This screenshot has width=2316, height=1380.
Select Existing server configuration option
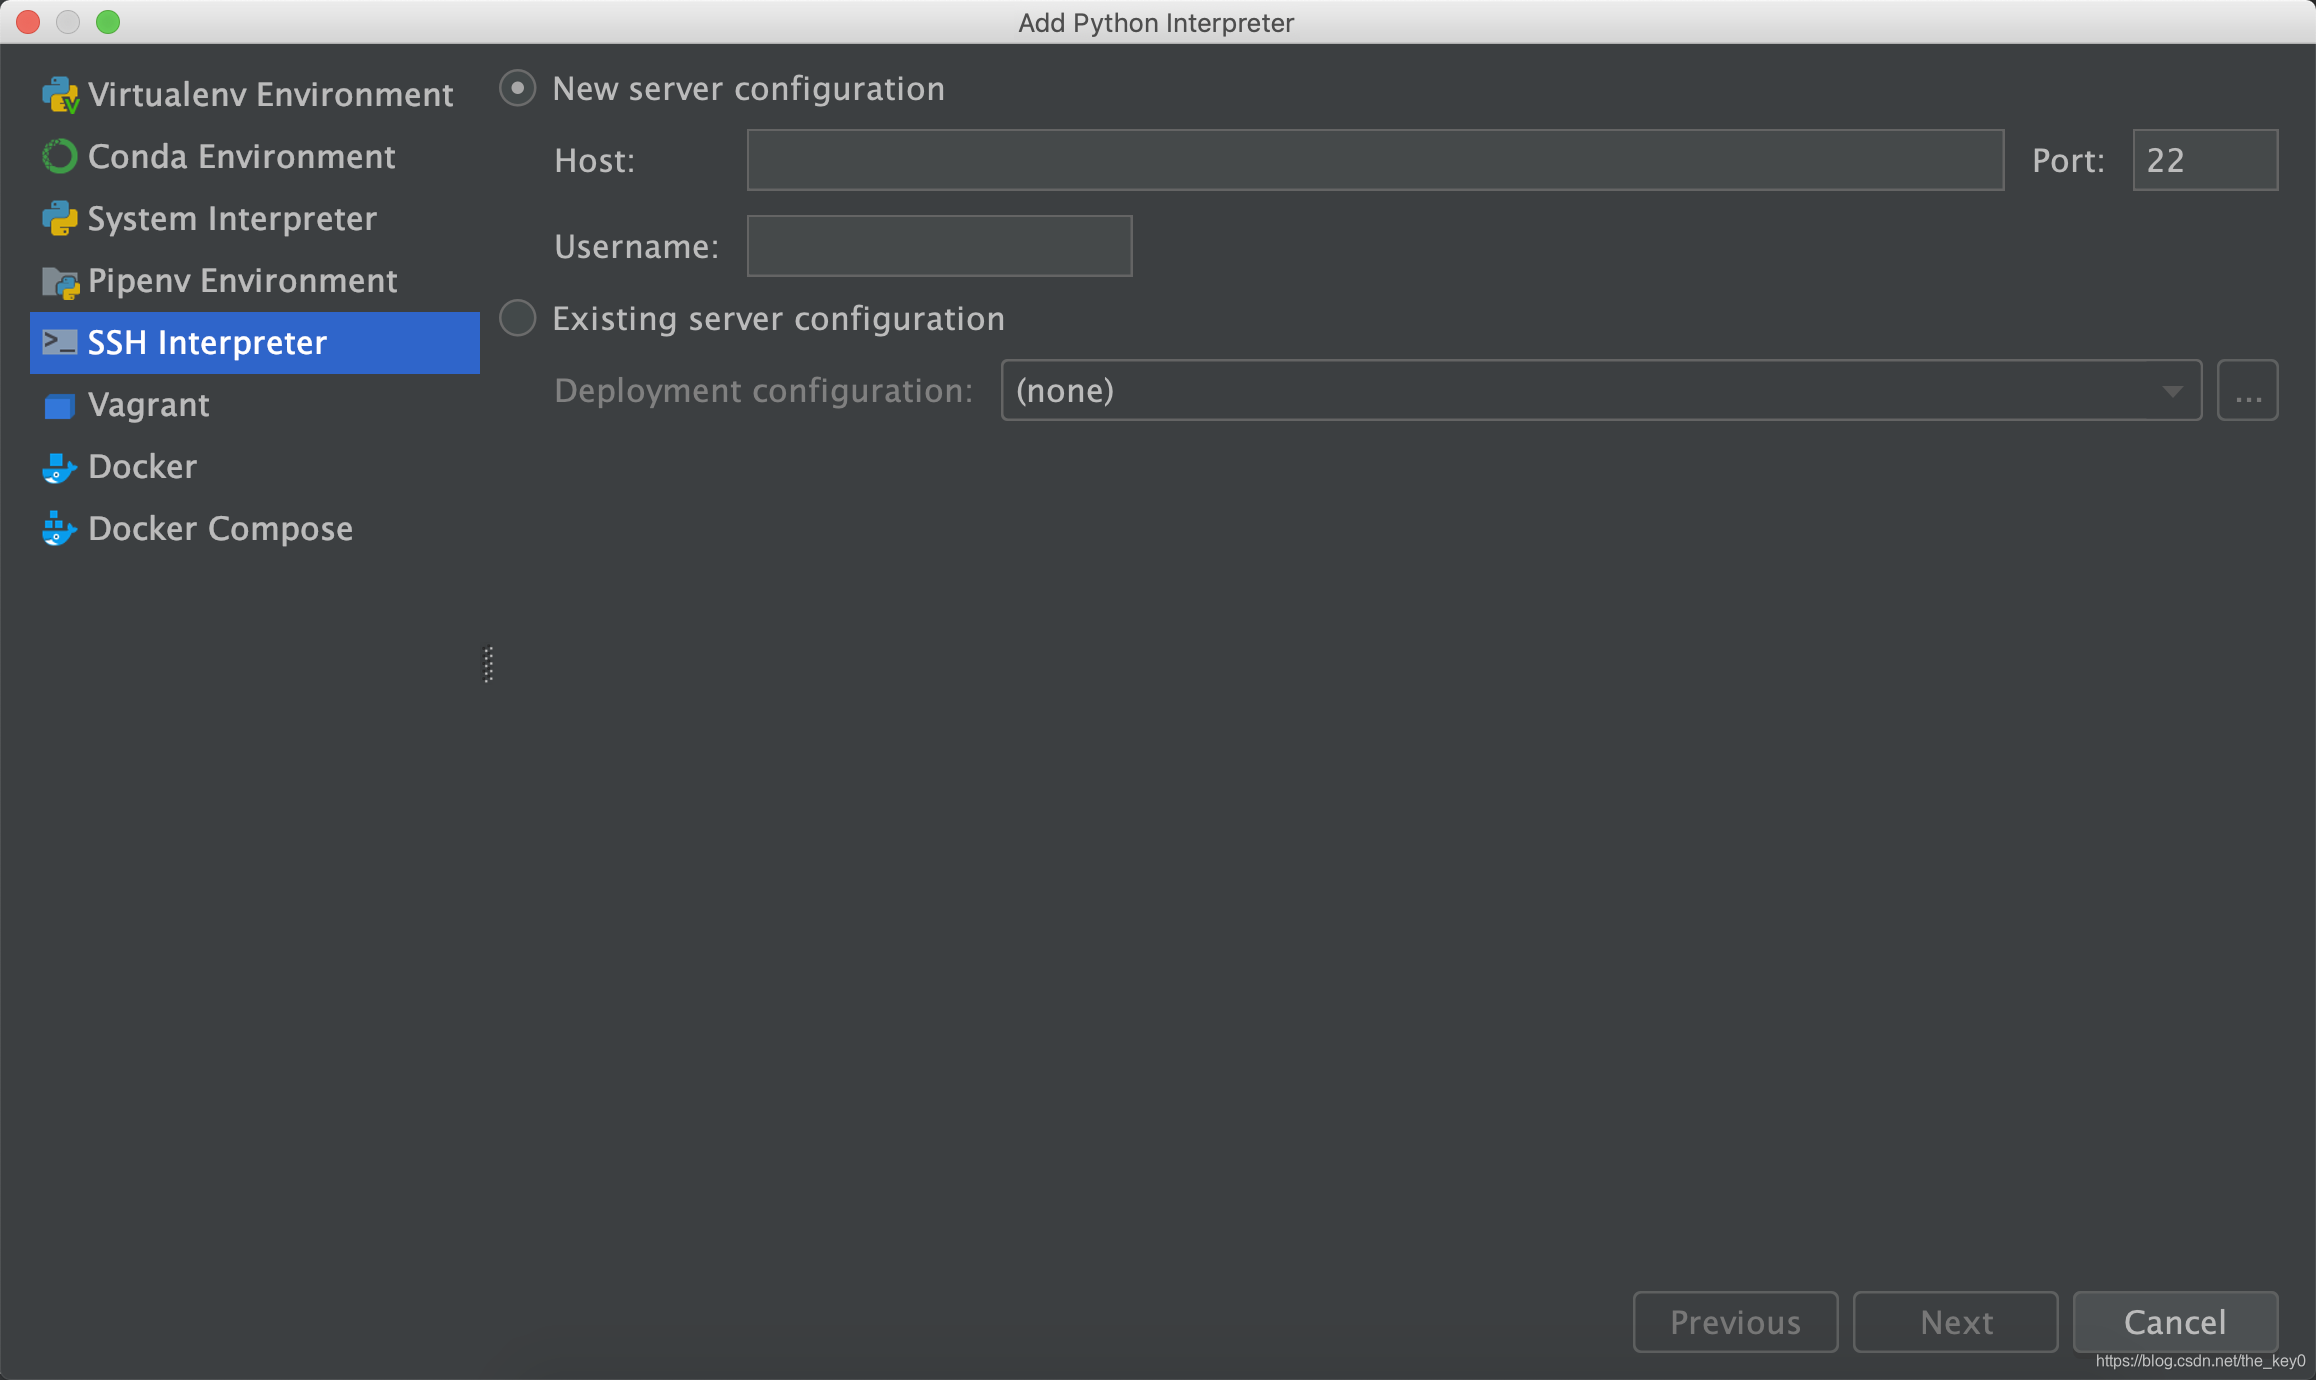(519, 319)
